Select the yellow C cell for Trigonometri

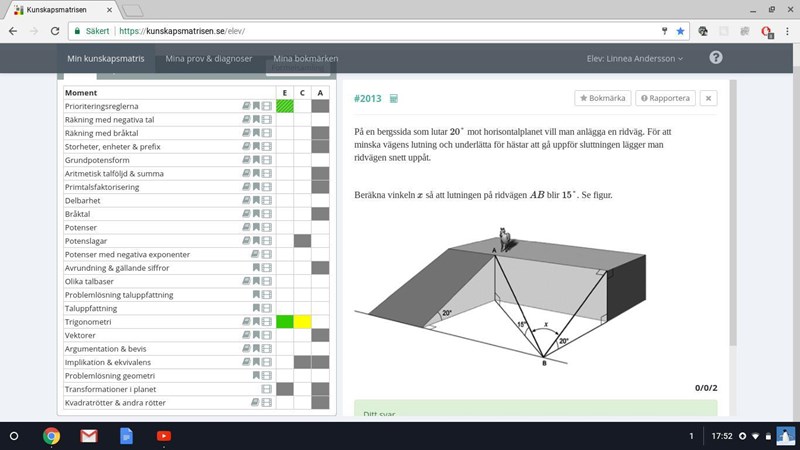click(302, 322)
